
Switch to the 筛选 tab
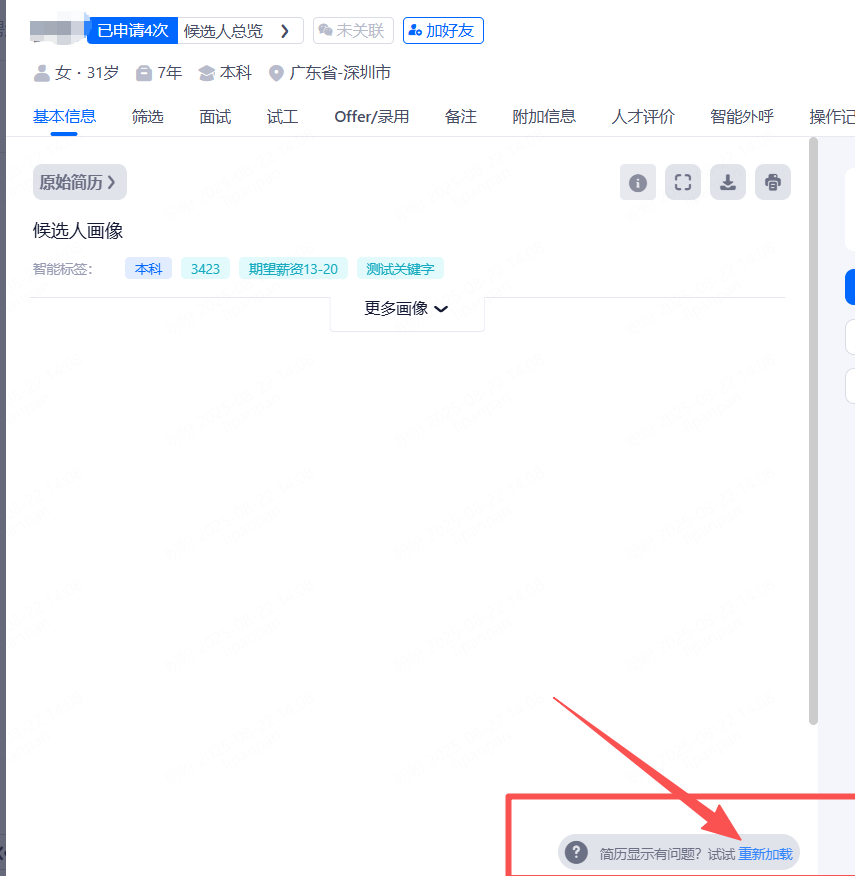pos(147,117)
